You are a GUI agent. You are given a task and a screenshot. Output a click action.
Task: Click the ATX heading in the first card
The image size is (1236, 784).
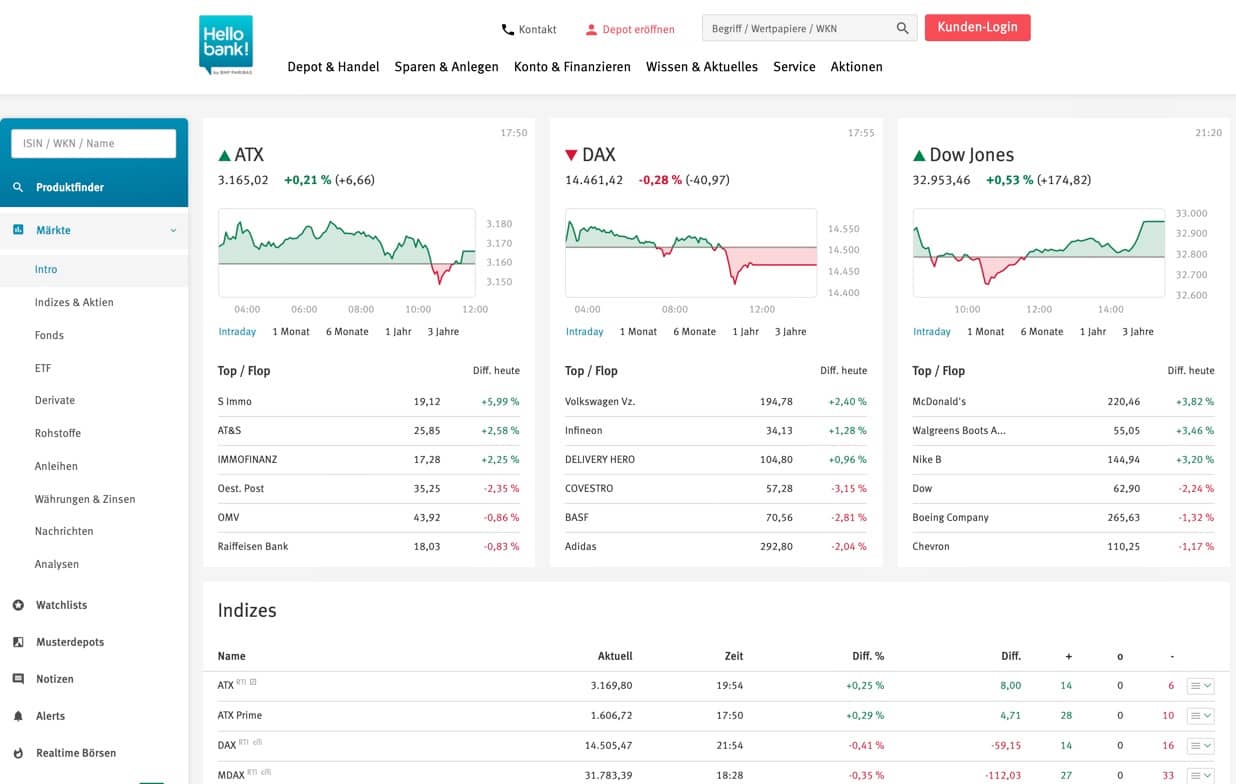click(249, 155)
